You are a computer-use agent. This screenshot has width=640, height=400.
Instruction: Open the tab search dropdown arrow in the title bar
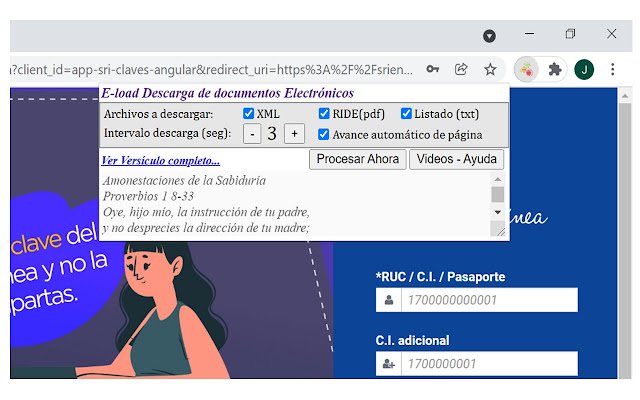(489, 36)
